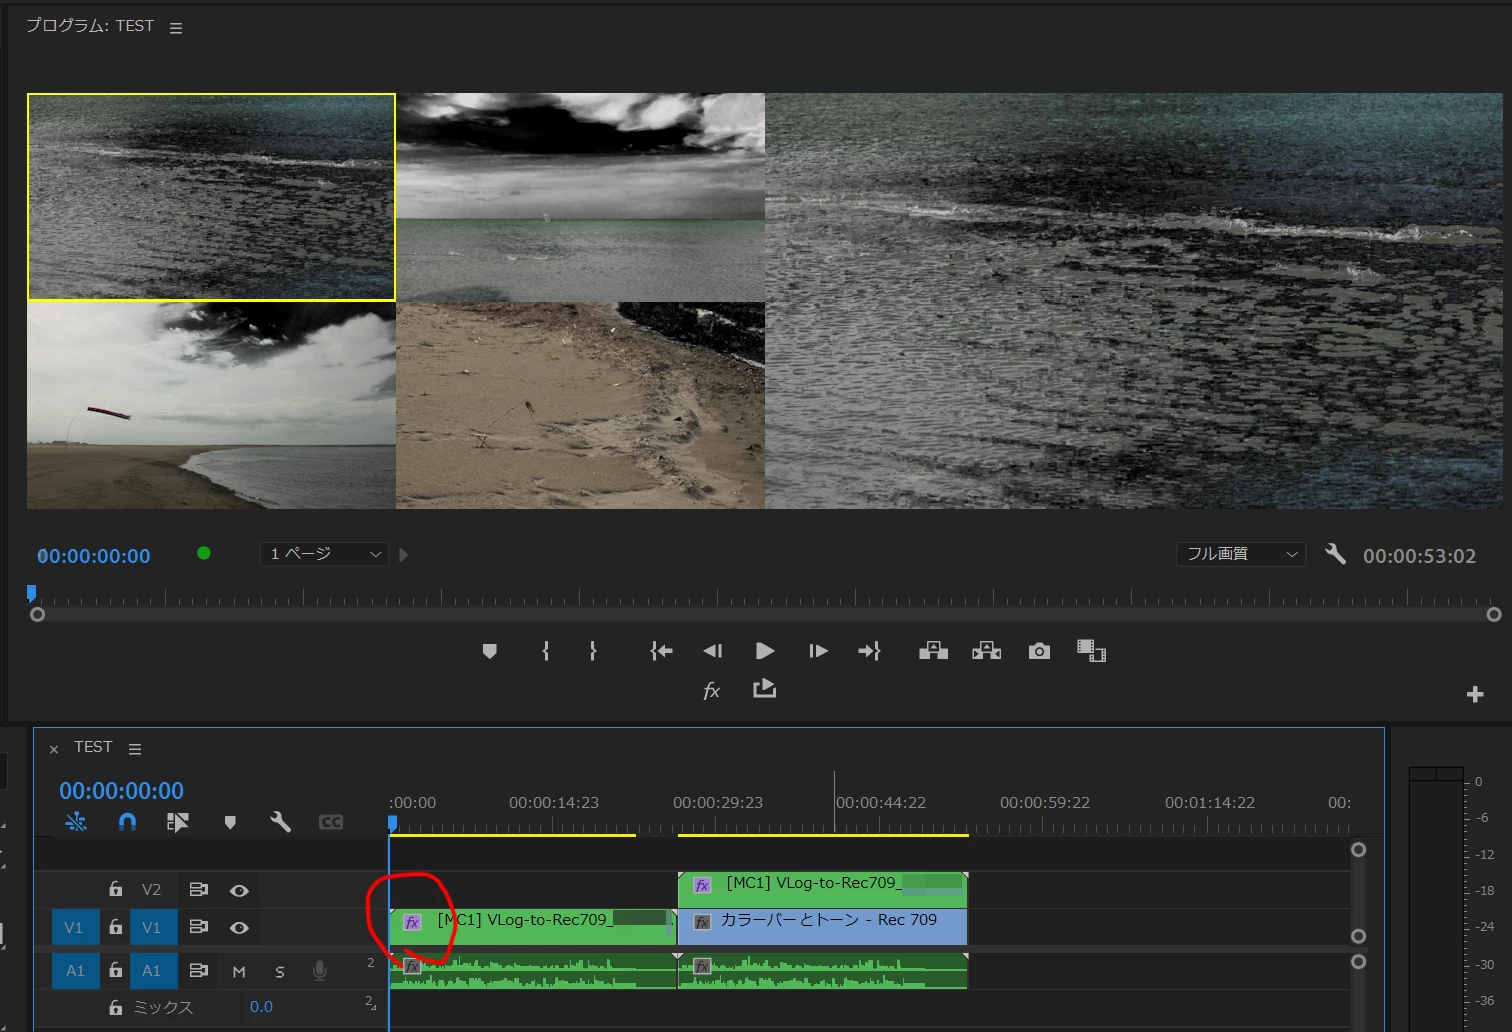
Task: Play the sequence in program monitor
Action: click(765, 651)
